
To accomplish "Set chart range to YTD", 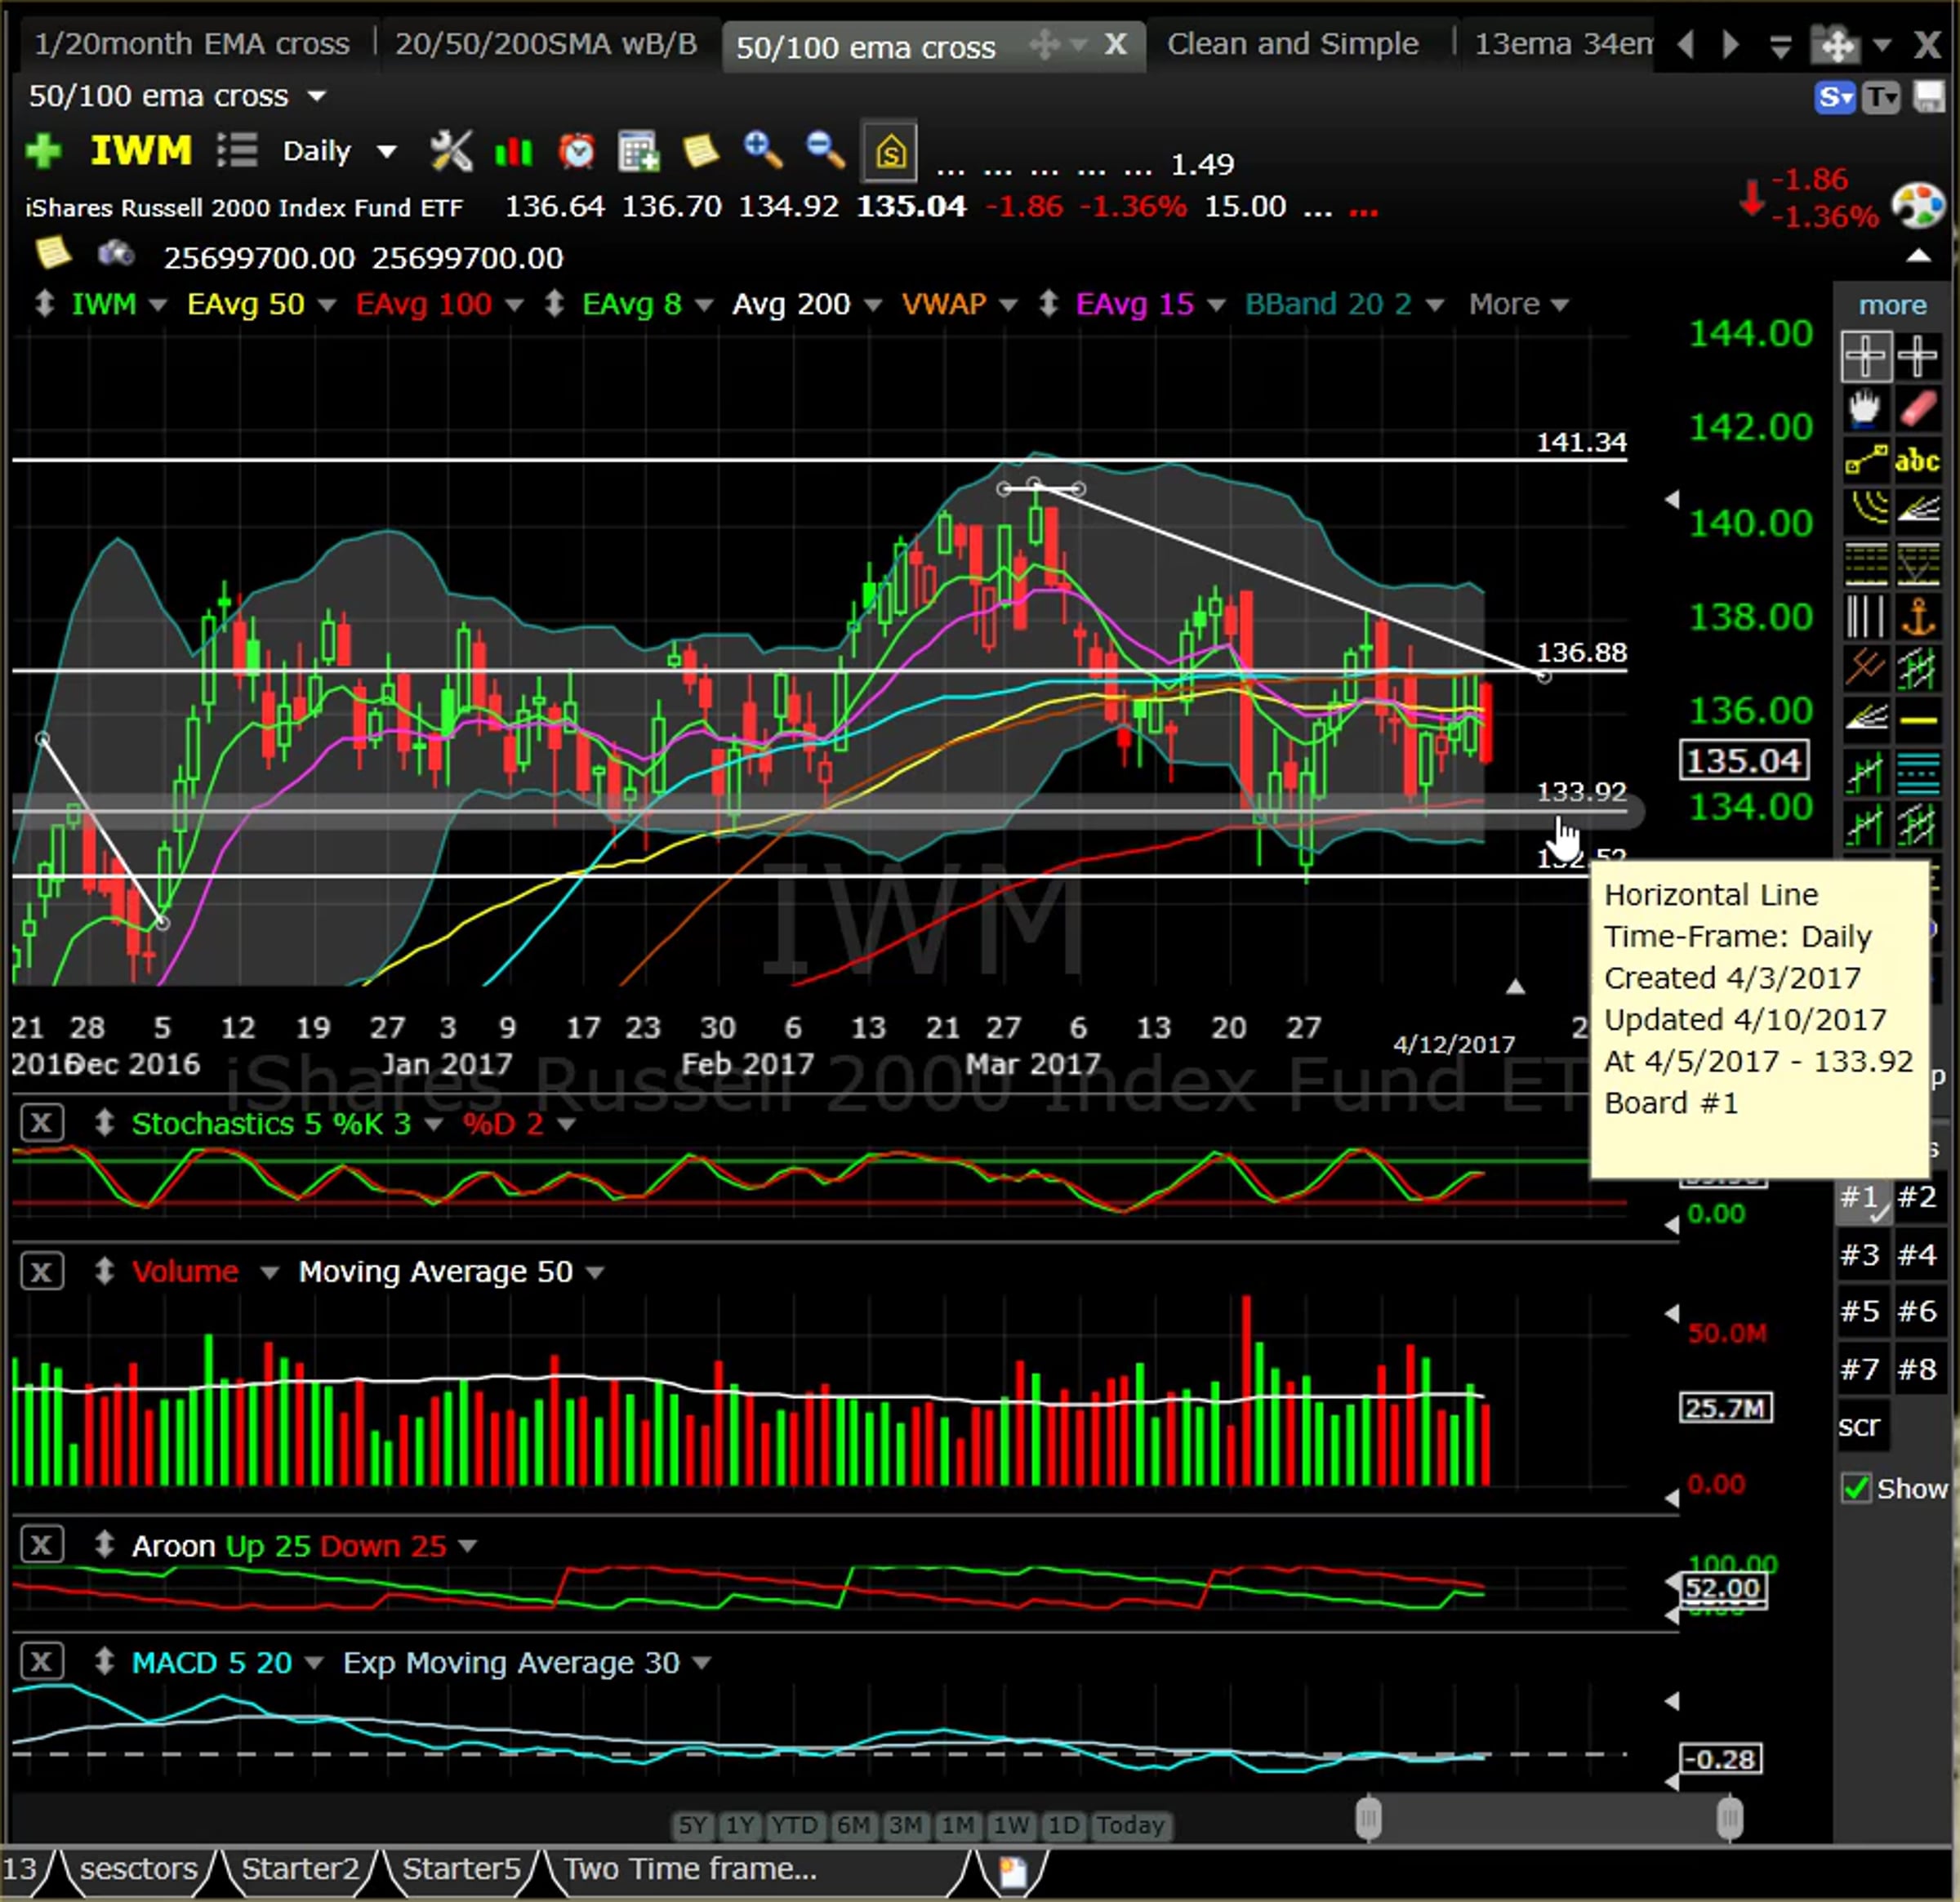I will pyautogui.click(x=794, y=1825).
